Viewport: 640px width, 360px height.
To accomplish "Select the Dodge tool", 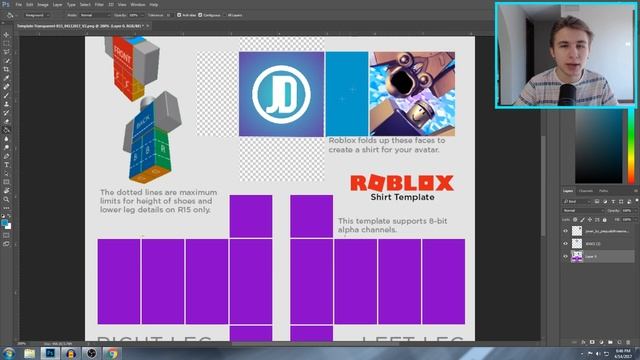I will [x=6, y=147].
